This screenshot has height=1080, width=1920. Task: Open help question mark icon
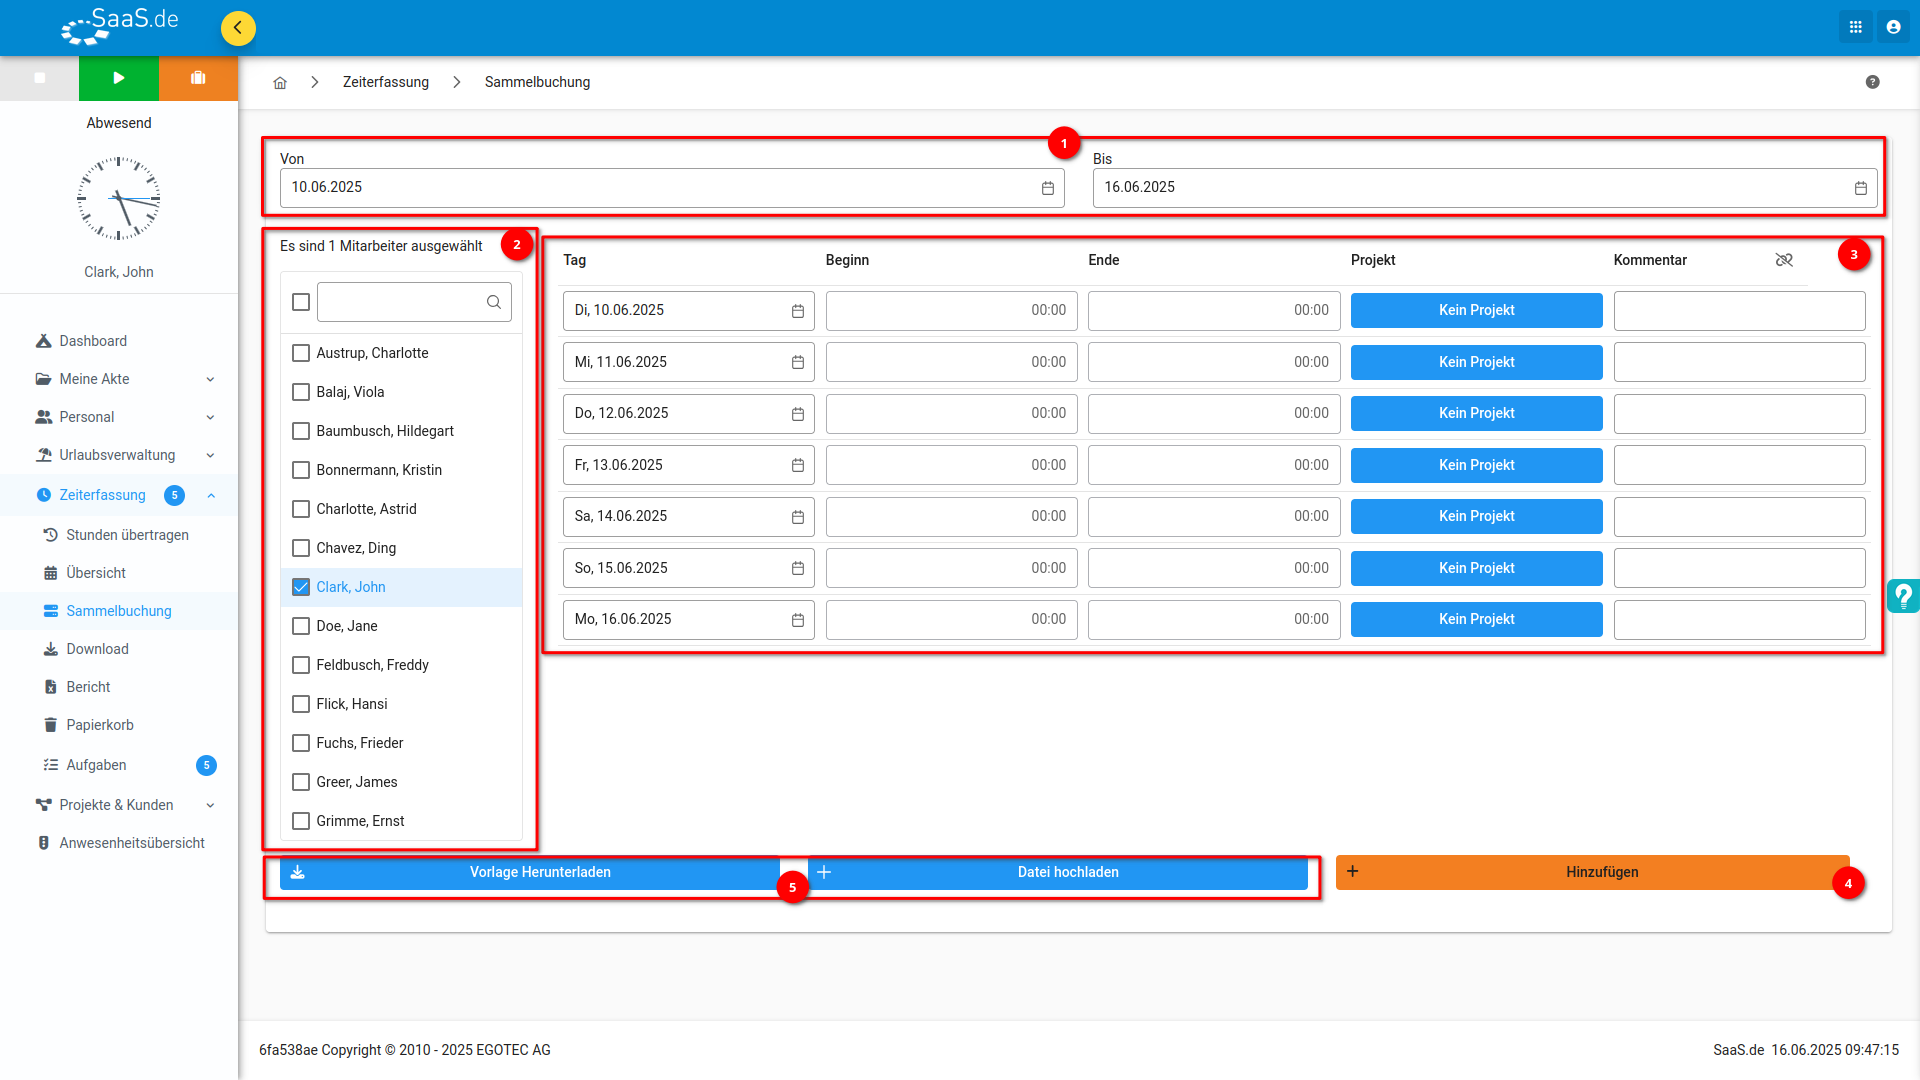[x=1872, y=82]
